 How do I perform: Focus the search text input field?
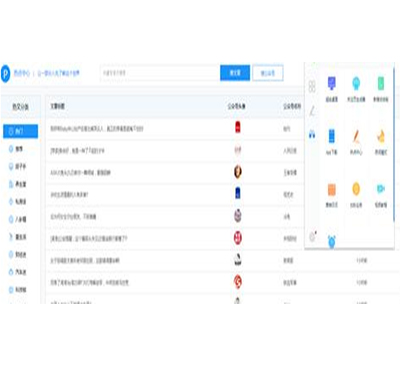point(160,73)
